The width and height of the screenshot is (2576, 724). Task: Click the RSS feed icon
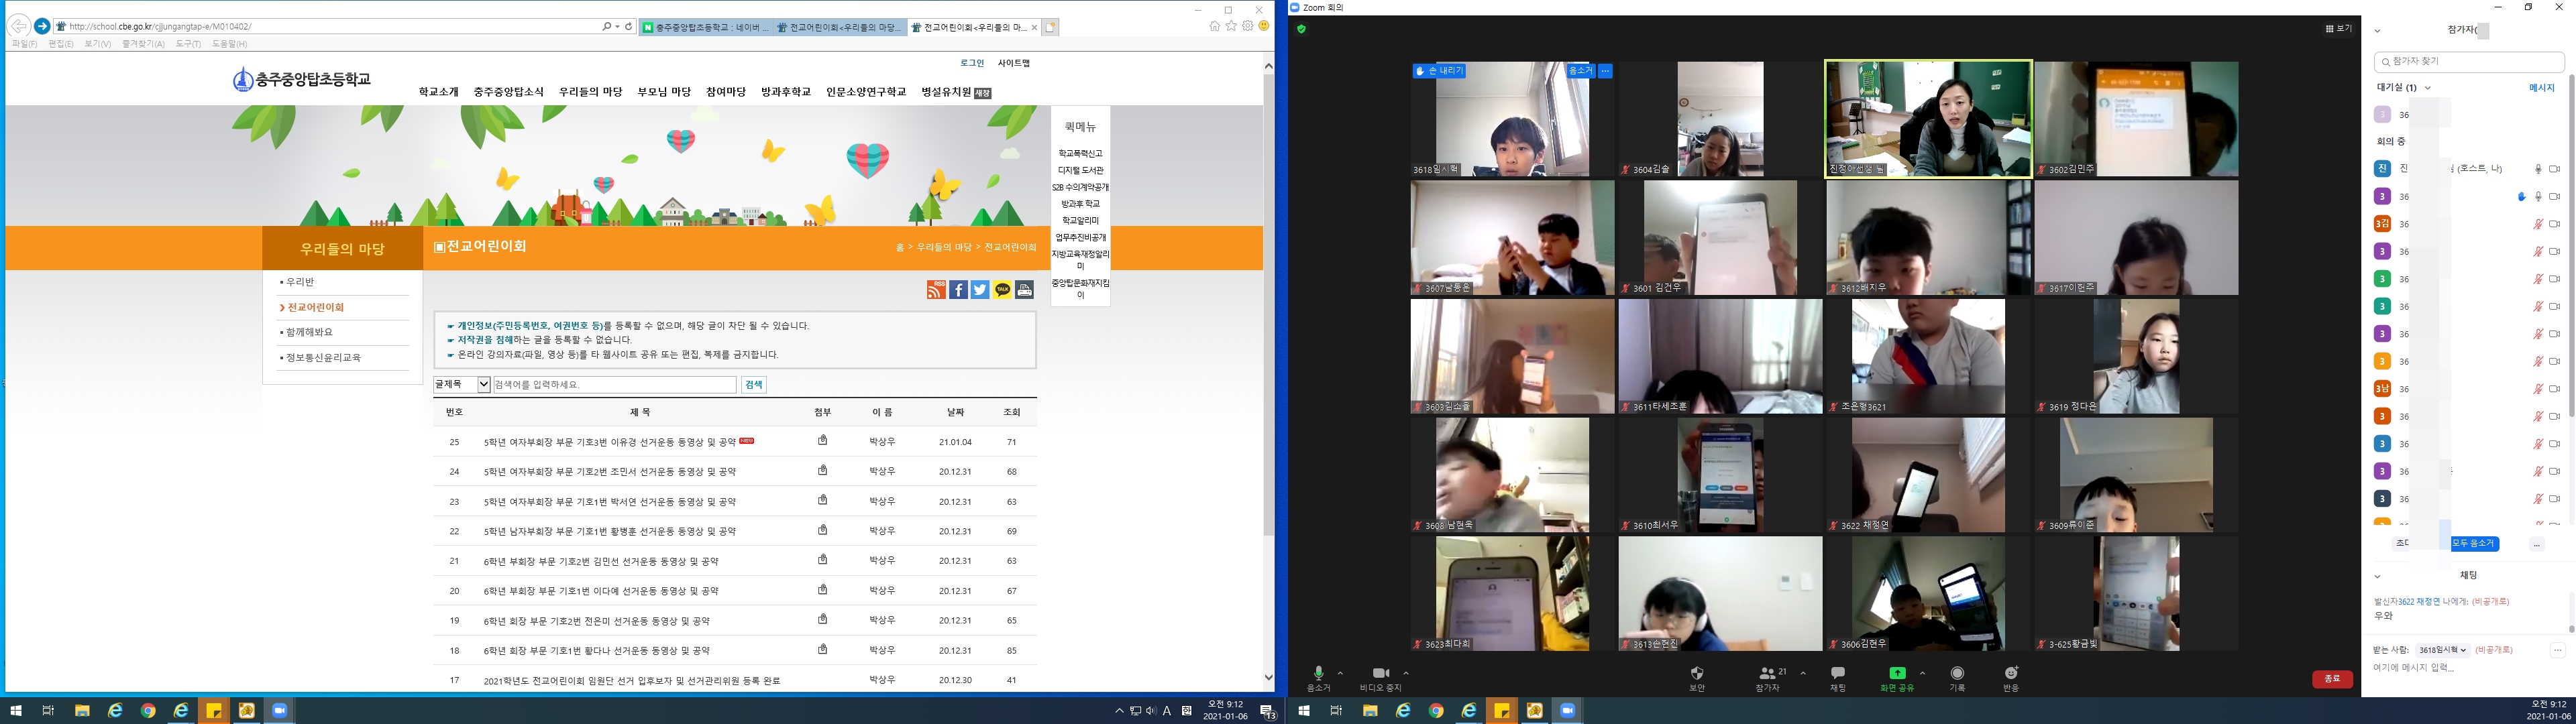coord(936,290)
